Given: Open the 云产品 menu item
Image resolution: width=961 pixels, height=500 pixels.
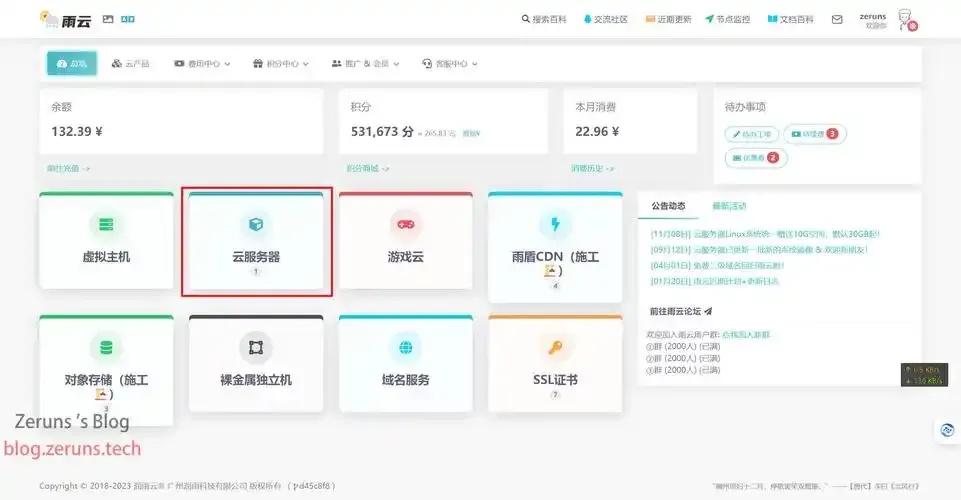Looking at the screenshot, I should point(131,64).
